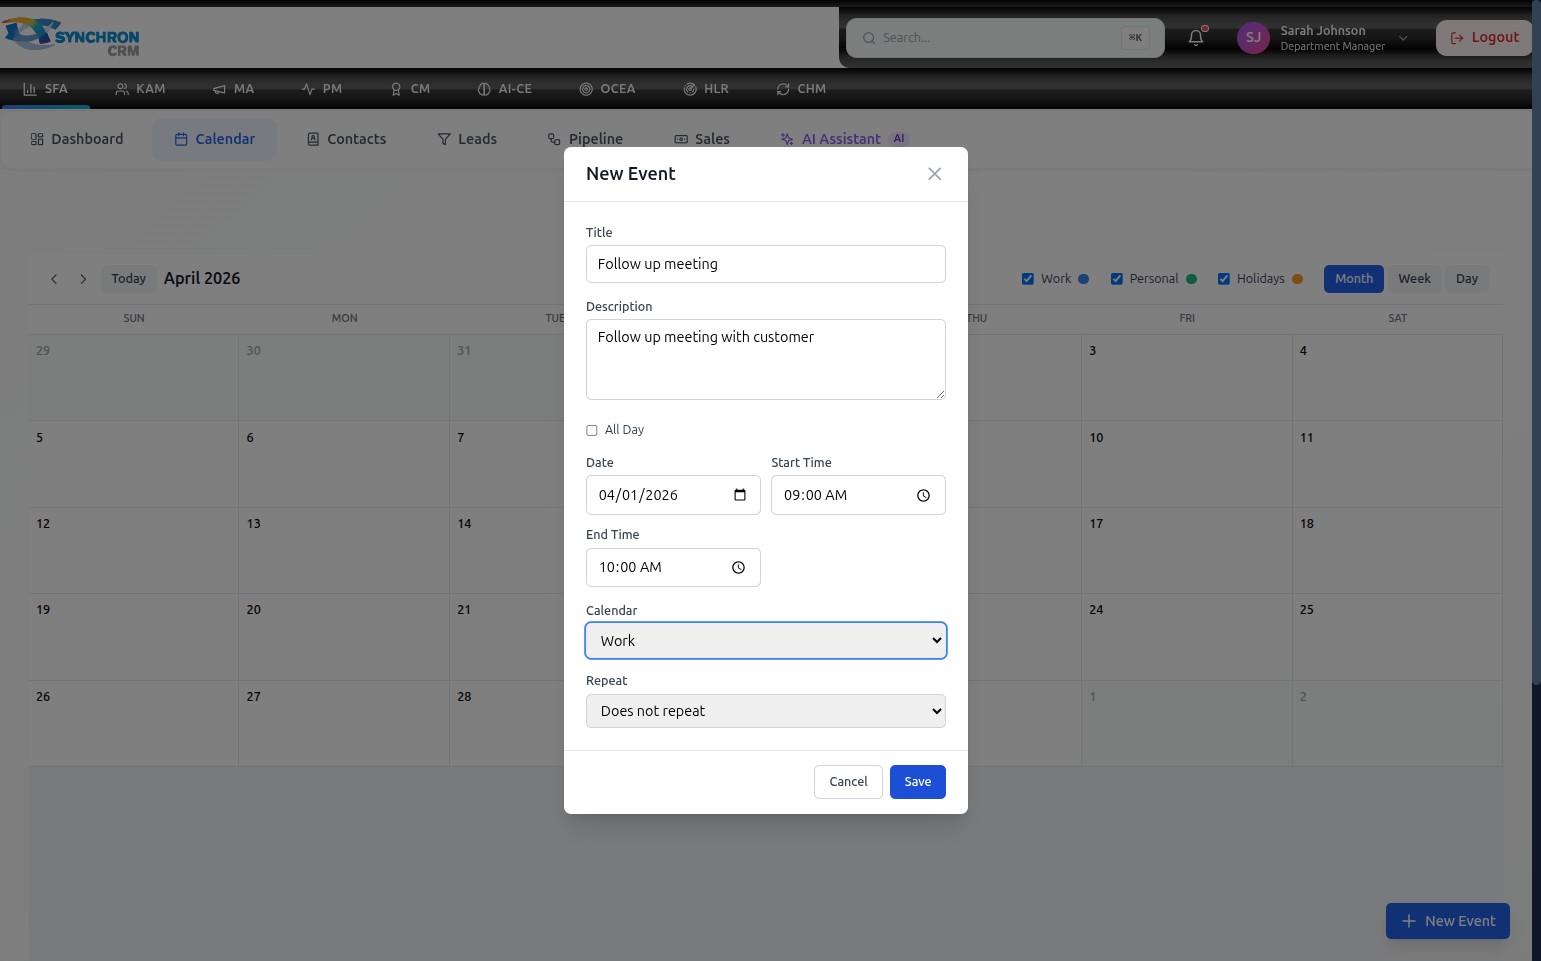The height and width of the screenshot is (961, 1541).
Task: Select April 18 calendar cell
Action: coord(1397,551)
